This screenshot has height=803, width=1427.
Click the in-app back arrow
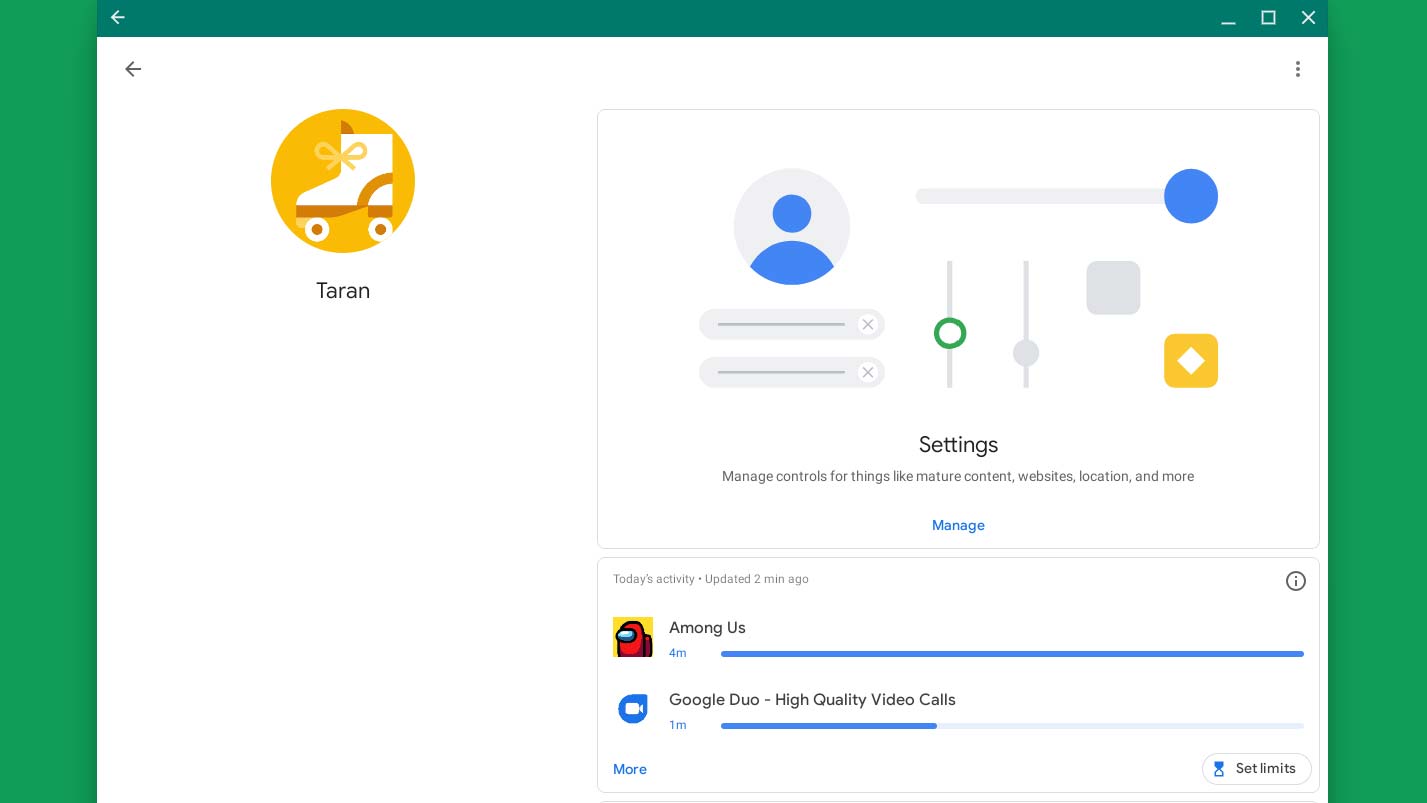[133, 69]
